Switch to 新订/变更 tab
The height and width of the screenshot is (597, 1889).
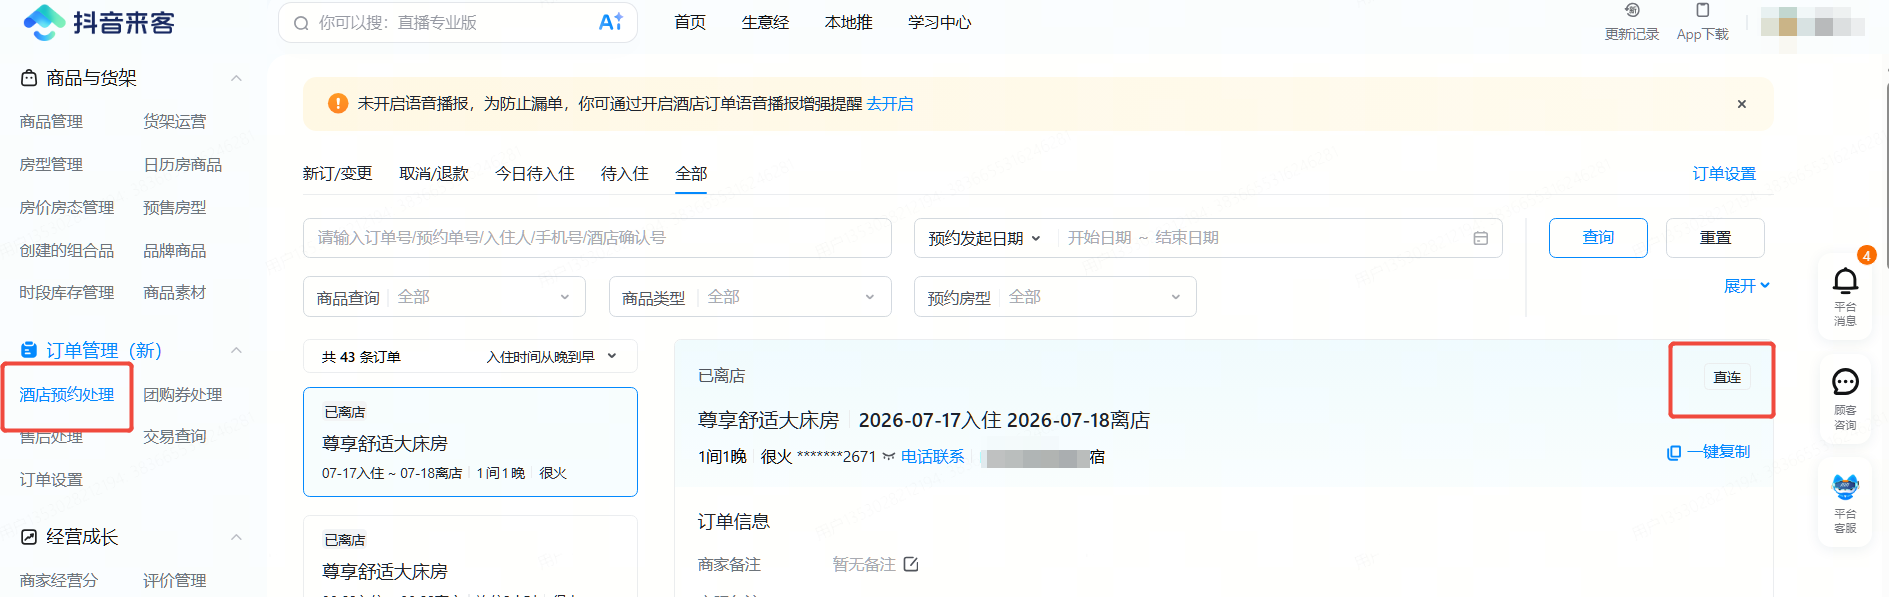337,174
